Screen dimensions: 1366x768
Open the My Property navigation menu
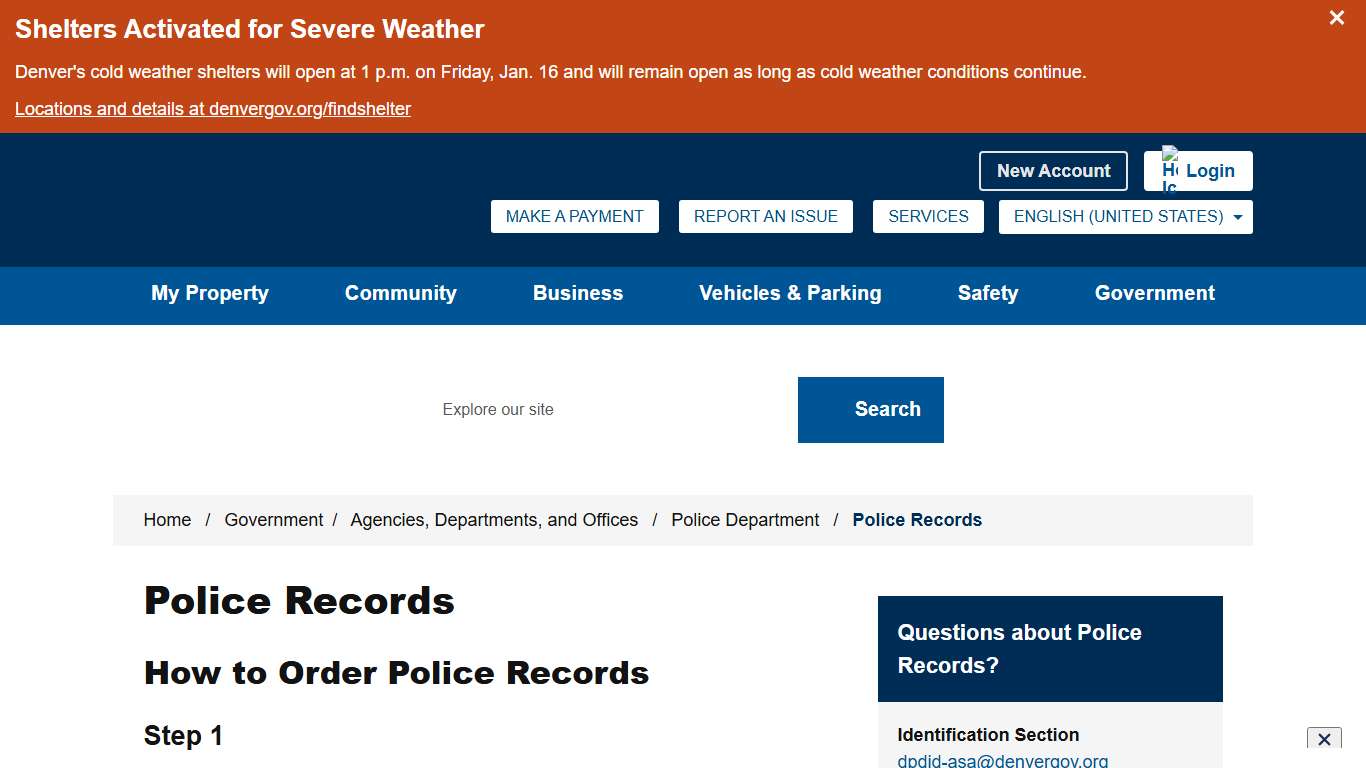click(x=209, y=293)
